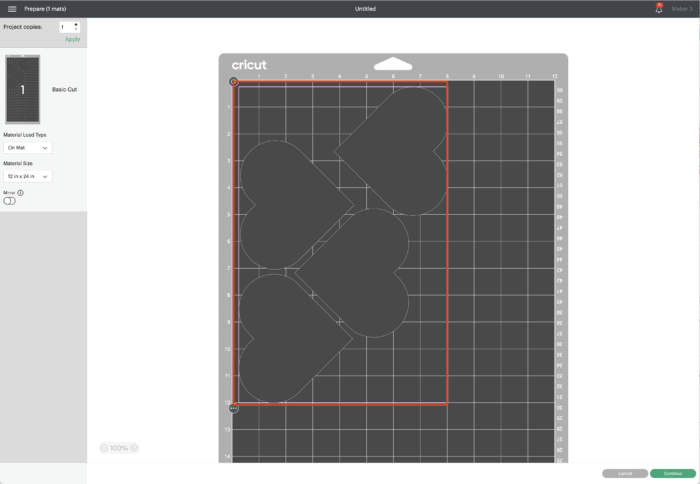Select mat 1 thumbnail preview
The width and height of the screenshot is (700, 484).
pos(23,89)
